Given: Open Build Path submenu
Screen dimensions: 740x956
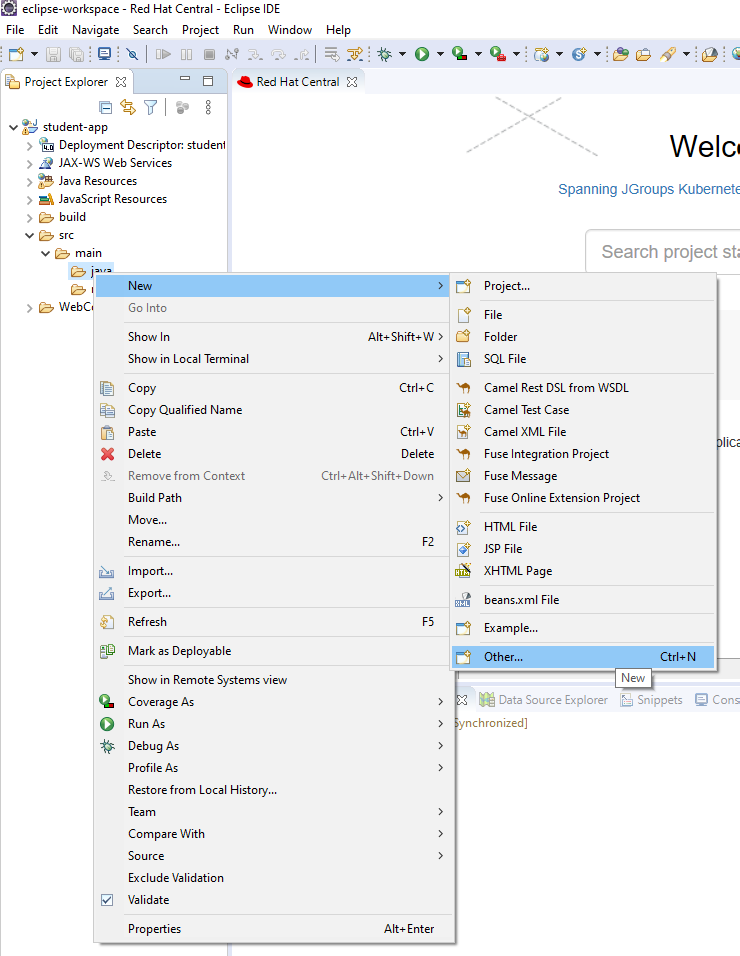Looking at the screenshot, I should [274, 498].
